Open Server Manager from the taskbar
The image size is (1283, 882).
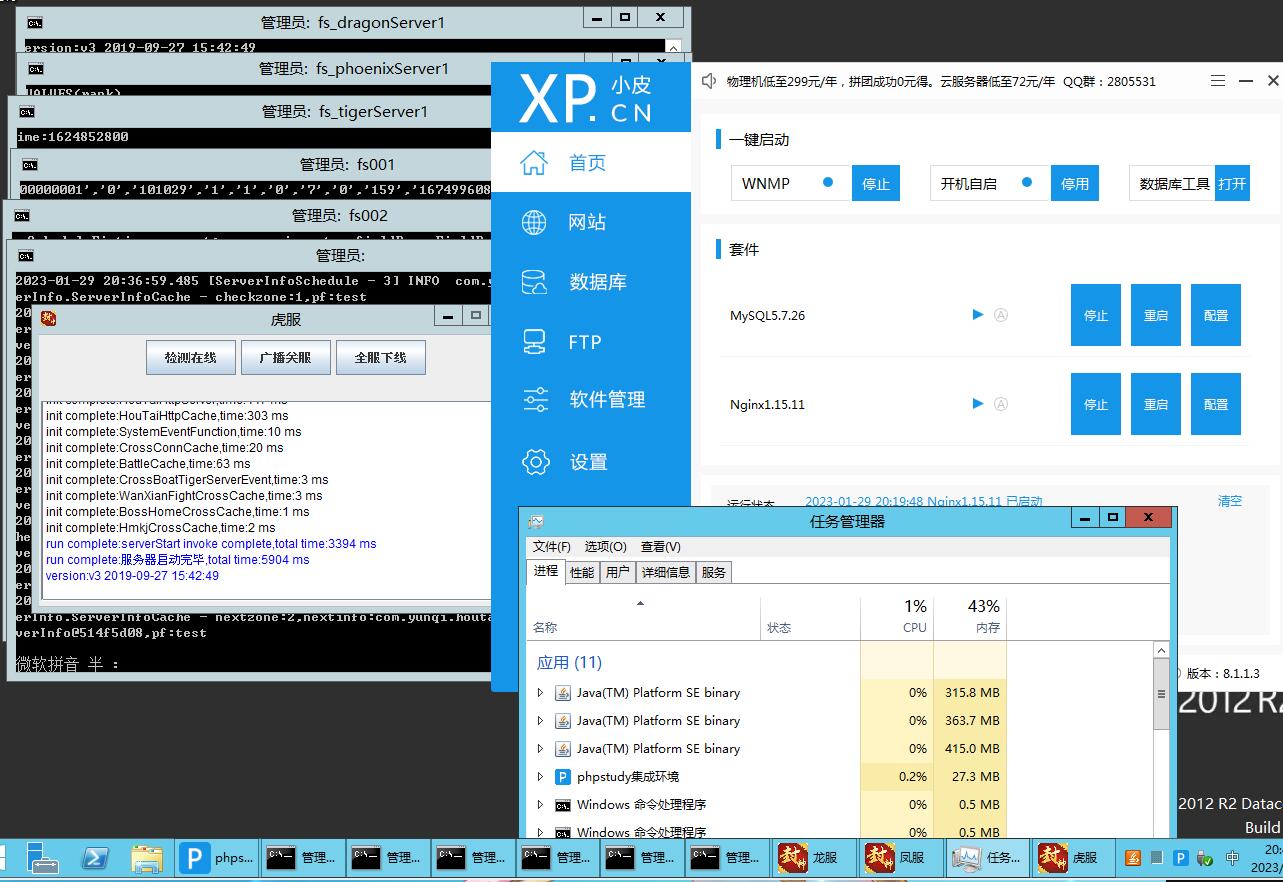pyautogui.click(x=43, y=858)
